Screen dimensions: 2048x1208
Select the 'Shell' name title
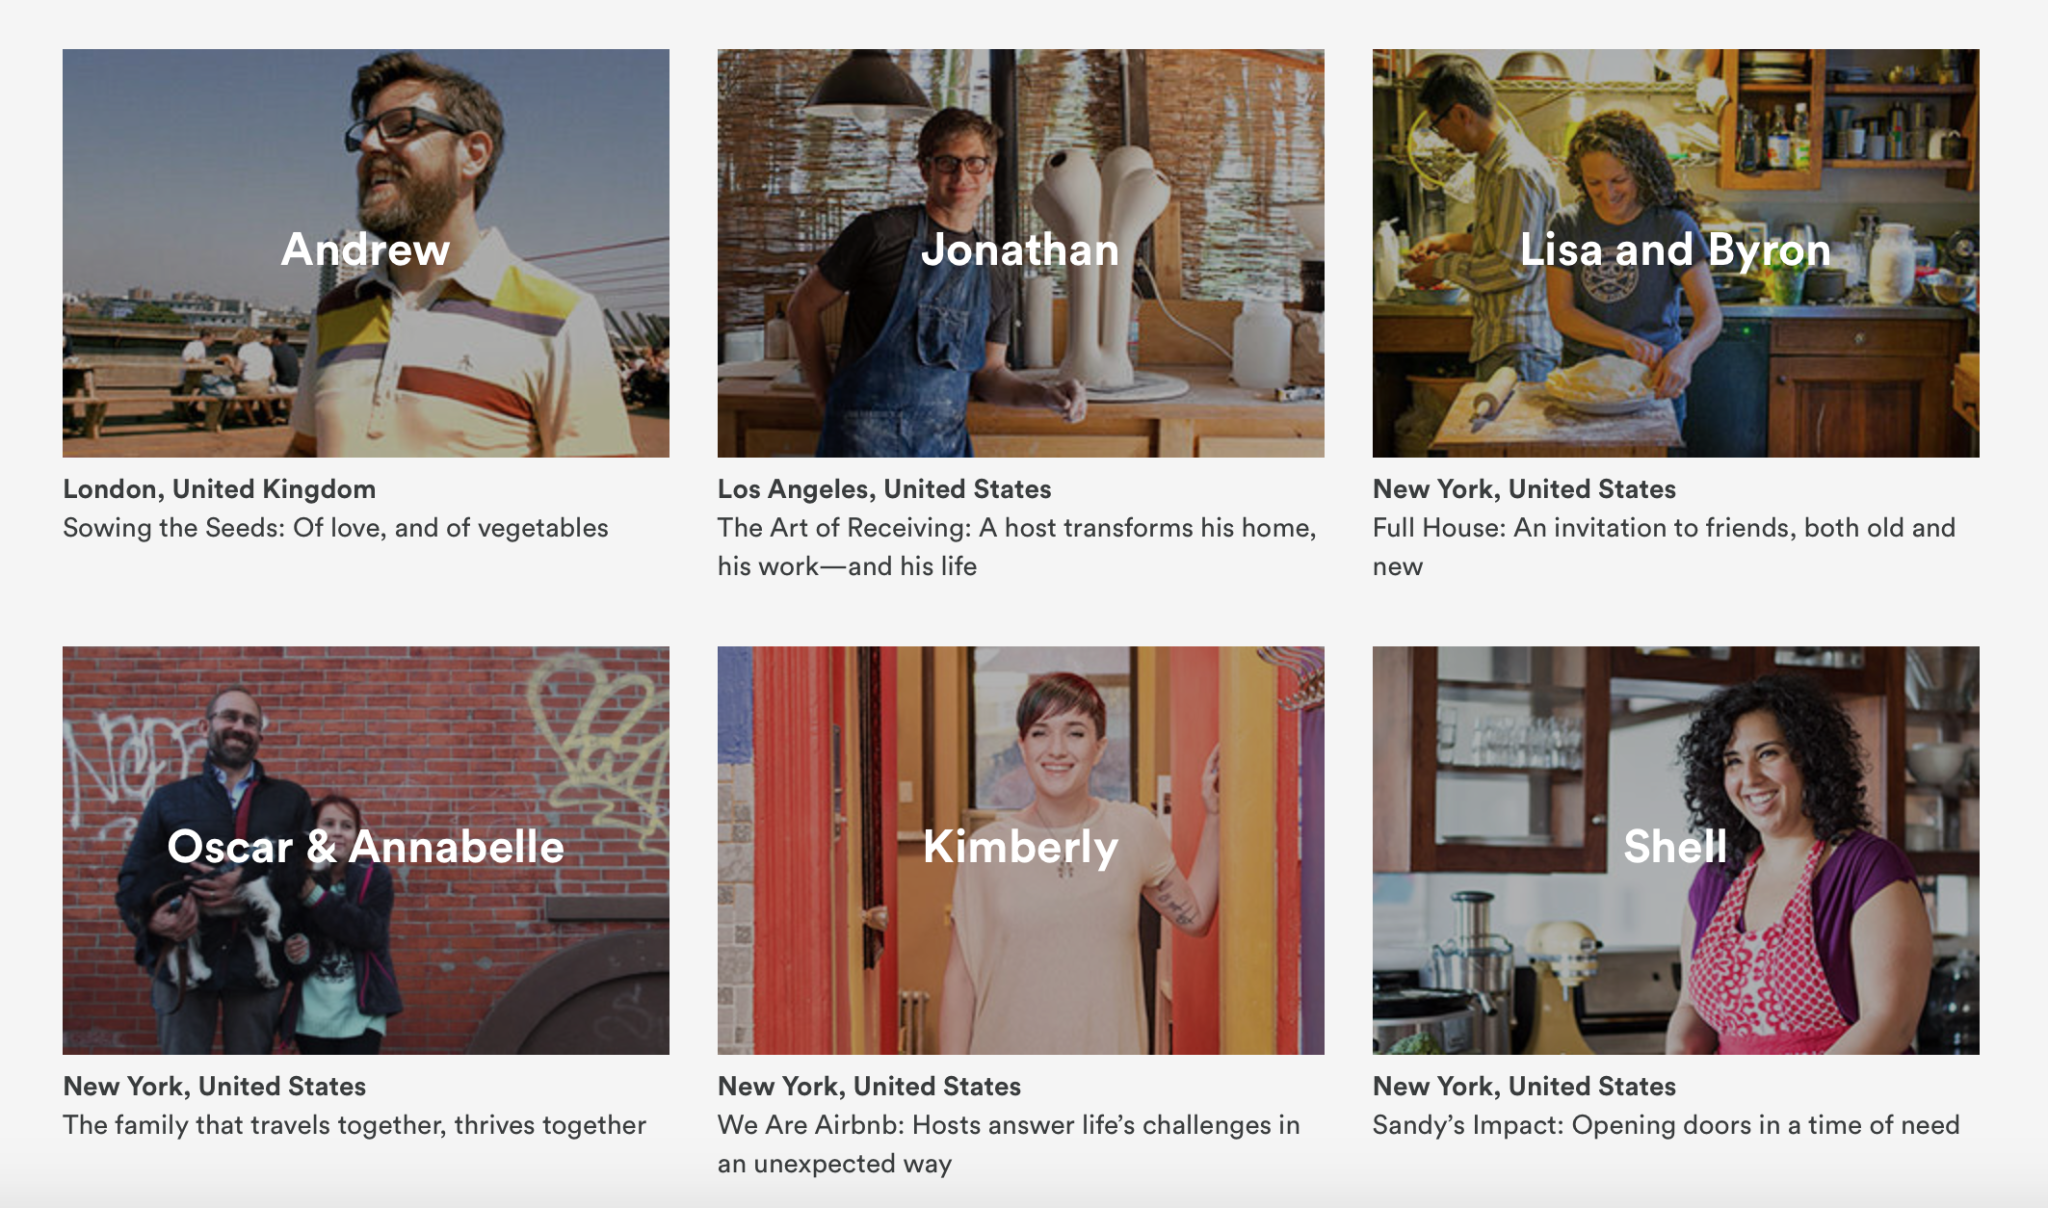(1675, 847)
